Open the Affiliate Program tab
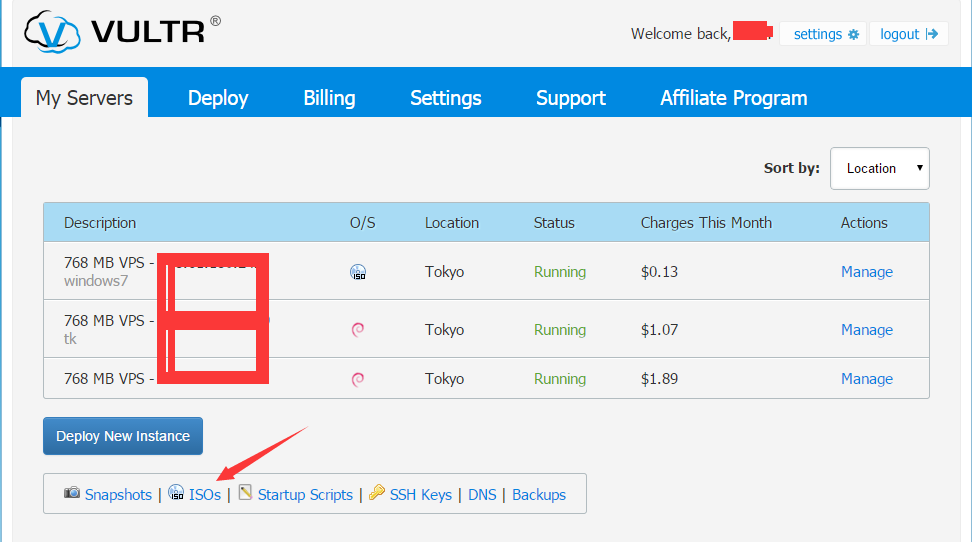972x542 pixels. [733, 98]
